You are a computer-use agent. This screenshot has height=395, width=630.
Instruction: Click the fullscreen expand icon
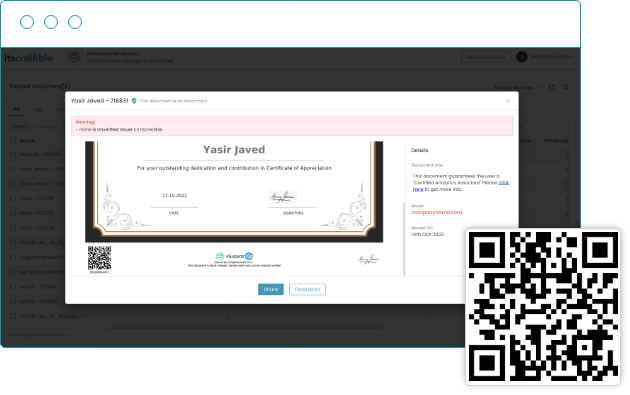[x=565, y=87]
